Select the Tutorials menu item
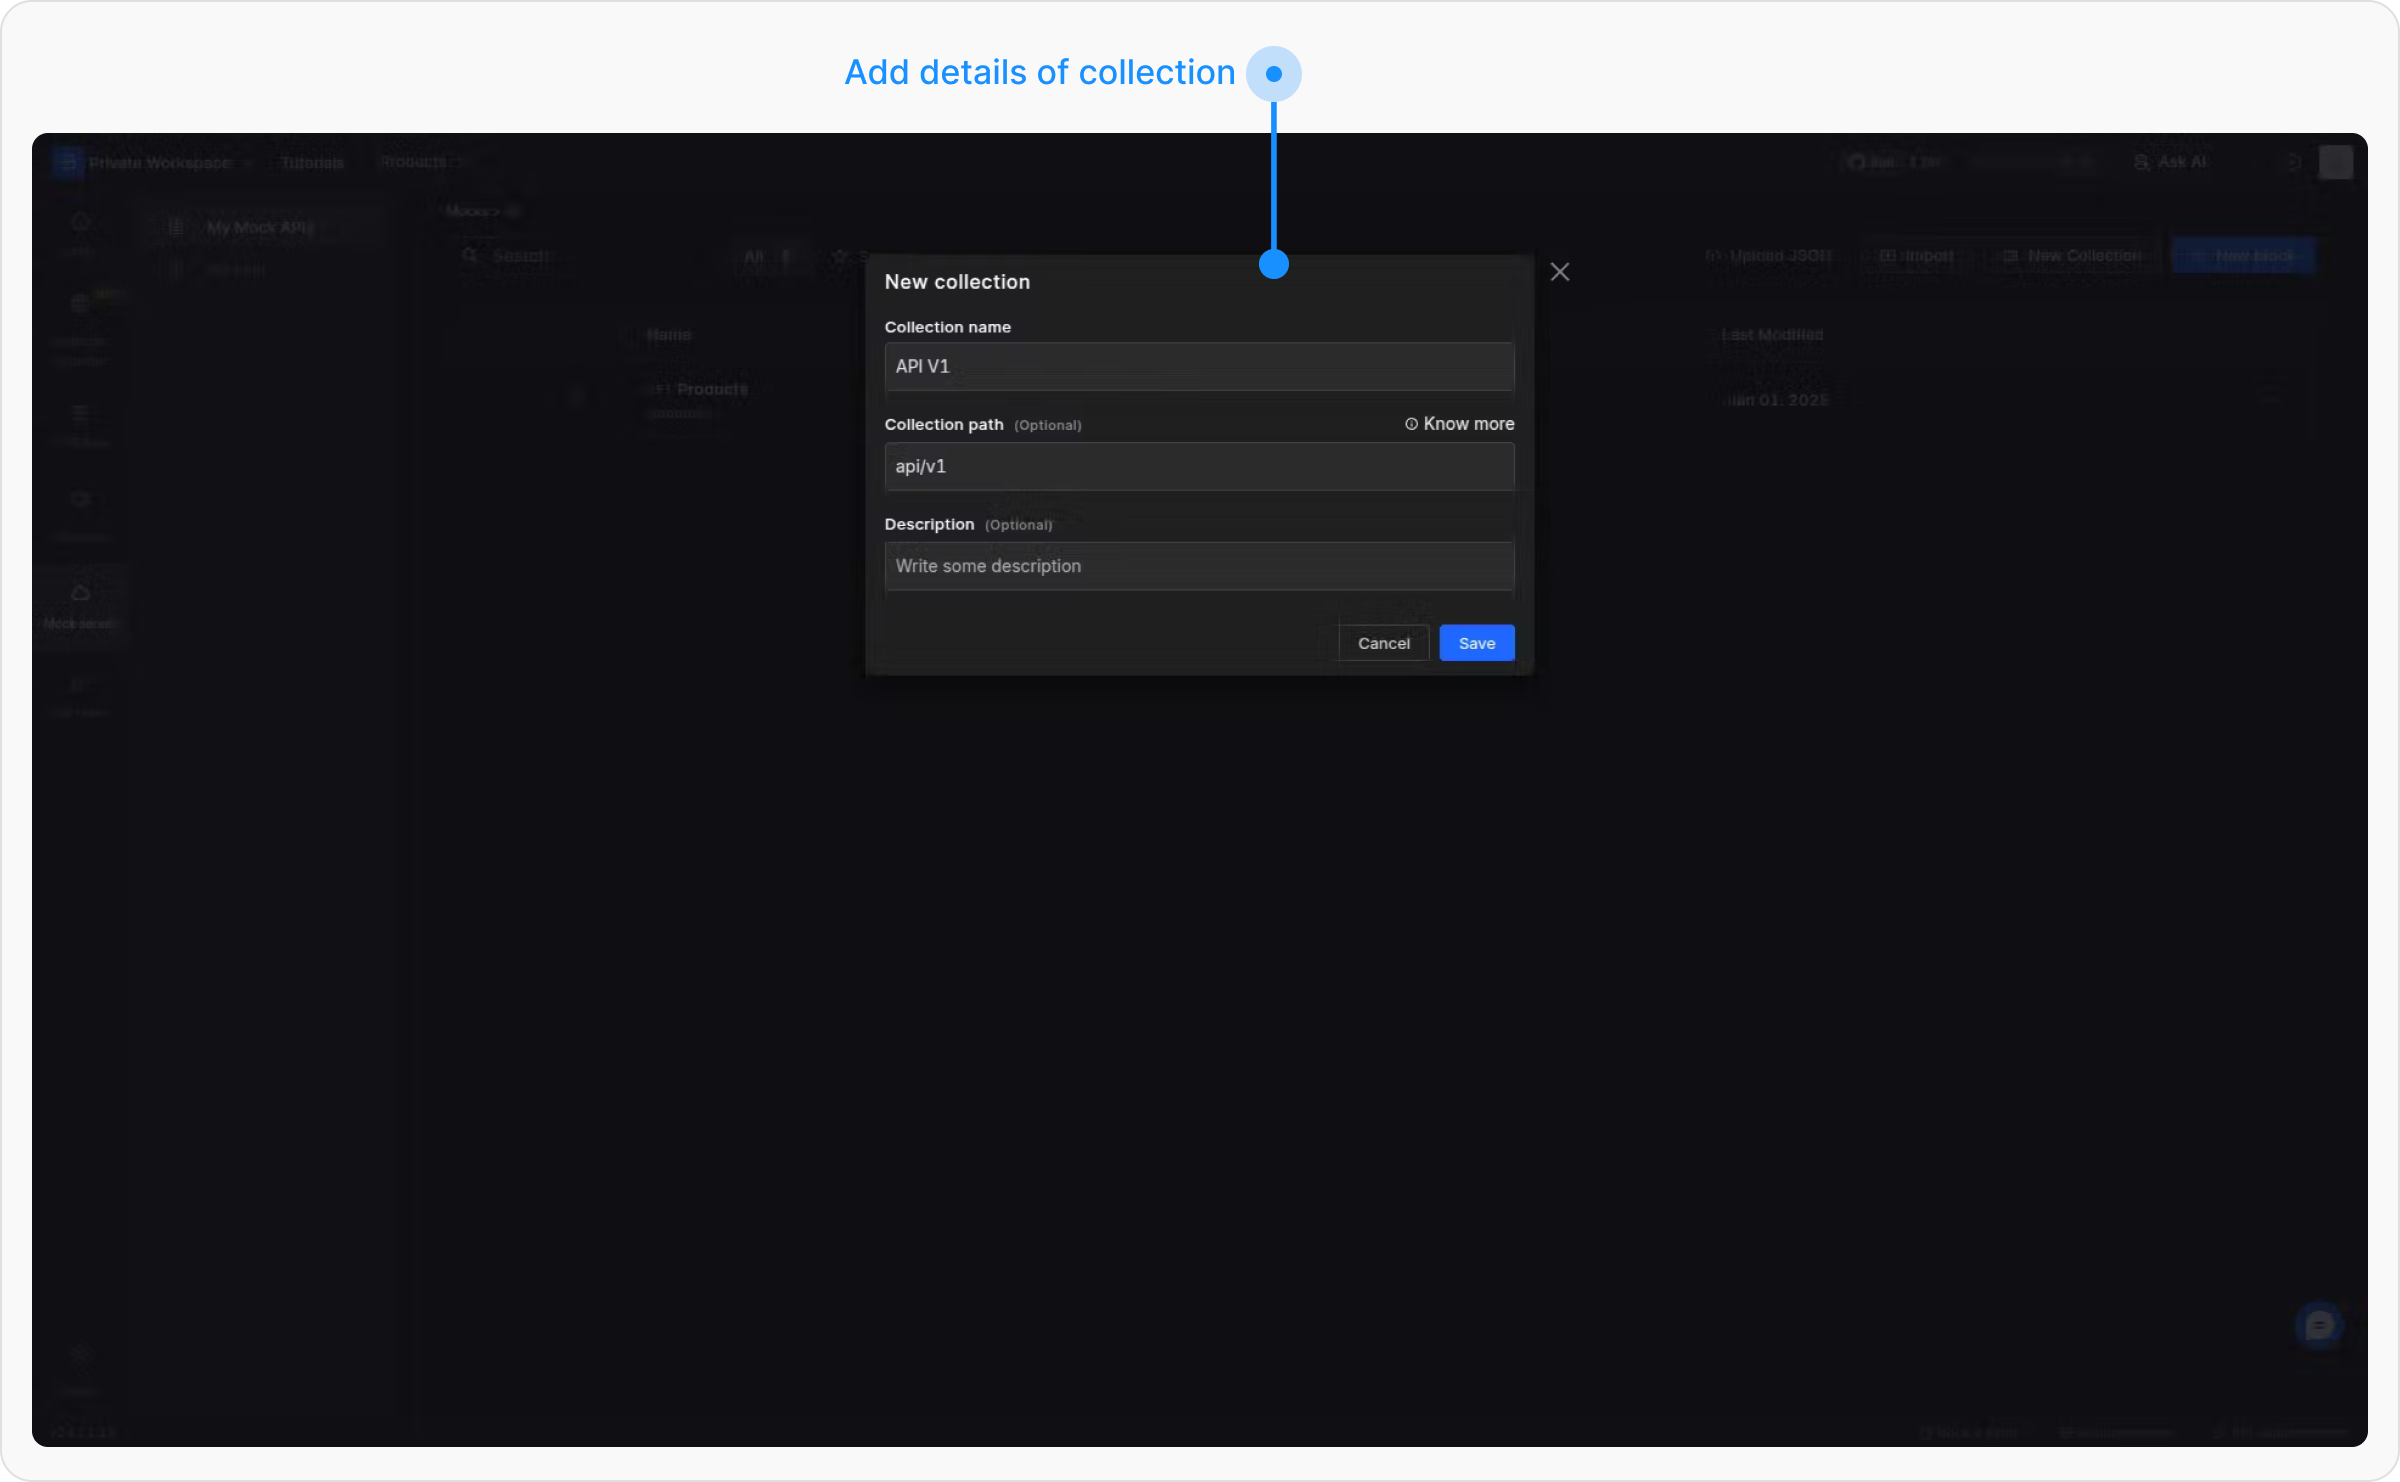 [312, 163]
